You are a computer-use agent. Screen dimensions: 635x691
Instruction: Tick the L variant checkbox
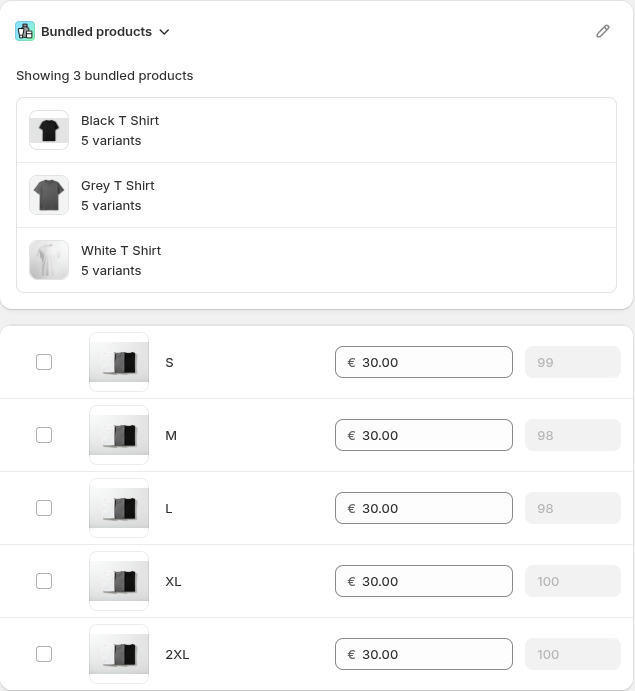pos(44,508)
